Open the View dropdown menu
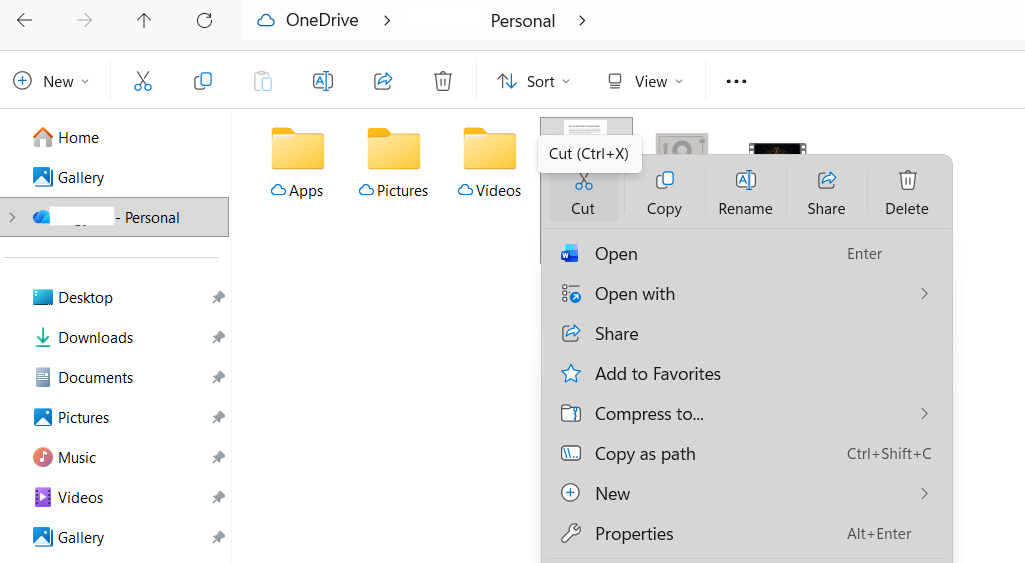Viewport: 1025px width, 563px height. coord(645,81)
